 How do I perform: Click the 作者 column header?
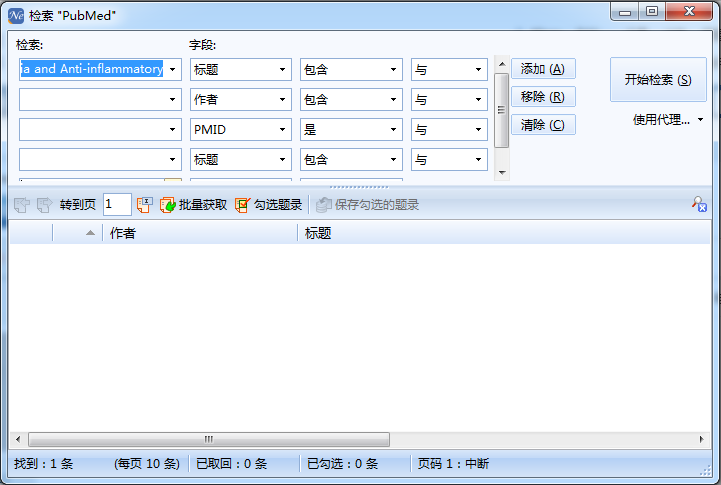[x=200, y=233]
